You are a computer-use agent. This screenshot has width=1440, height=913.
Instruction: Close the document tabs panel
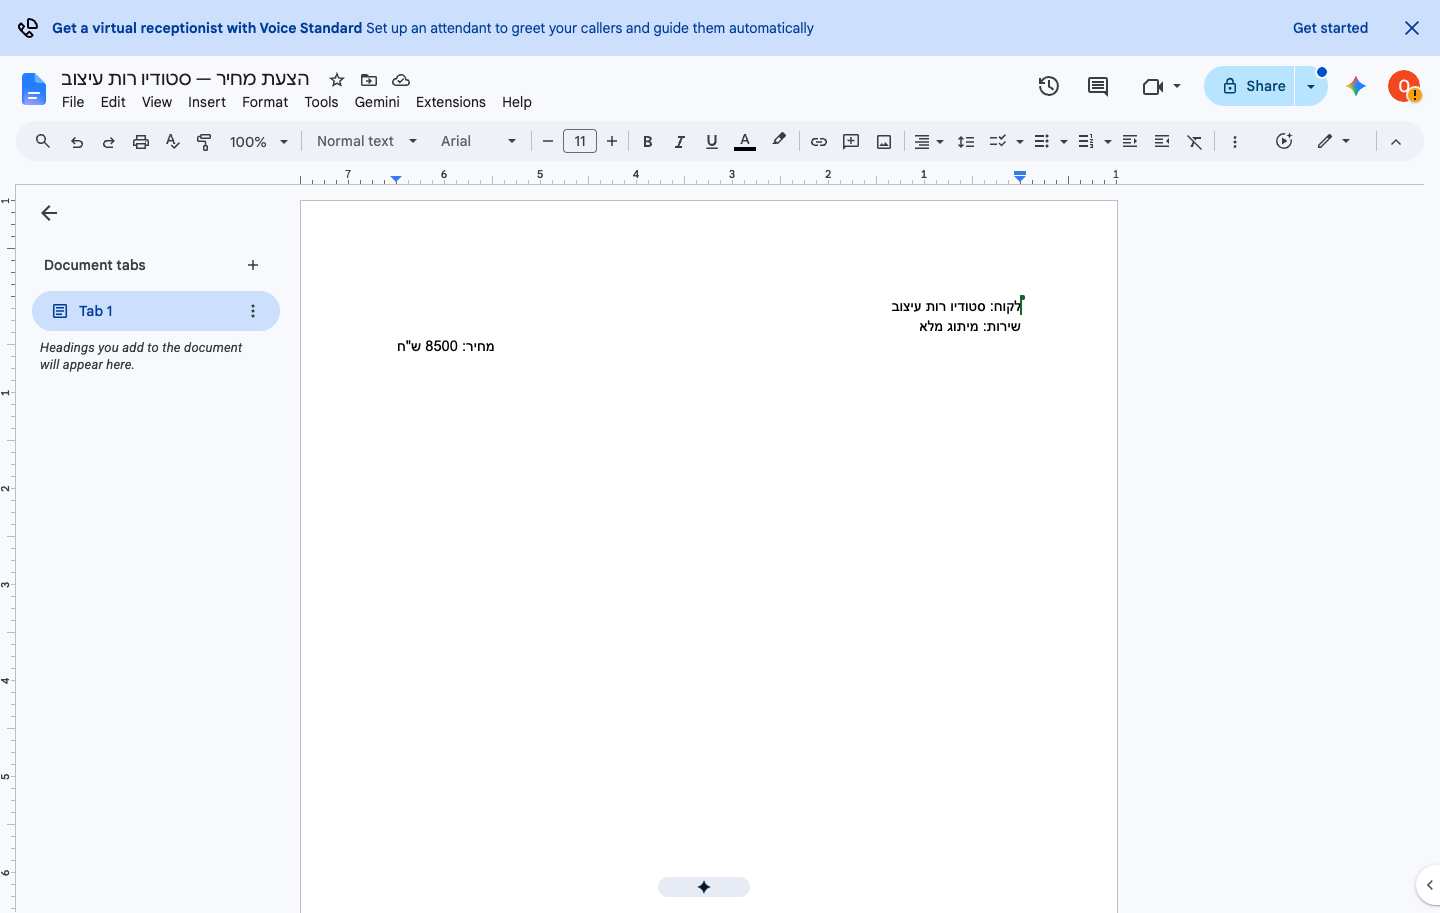(x=49, y=213)
